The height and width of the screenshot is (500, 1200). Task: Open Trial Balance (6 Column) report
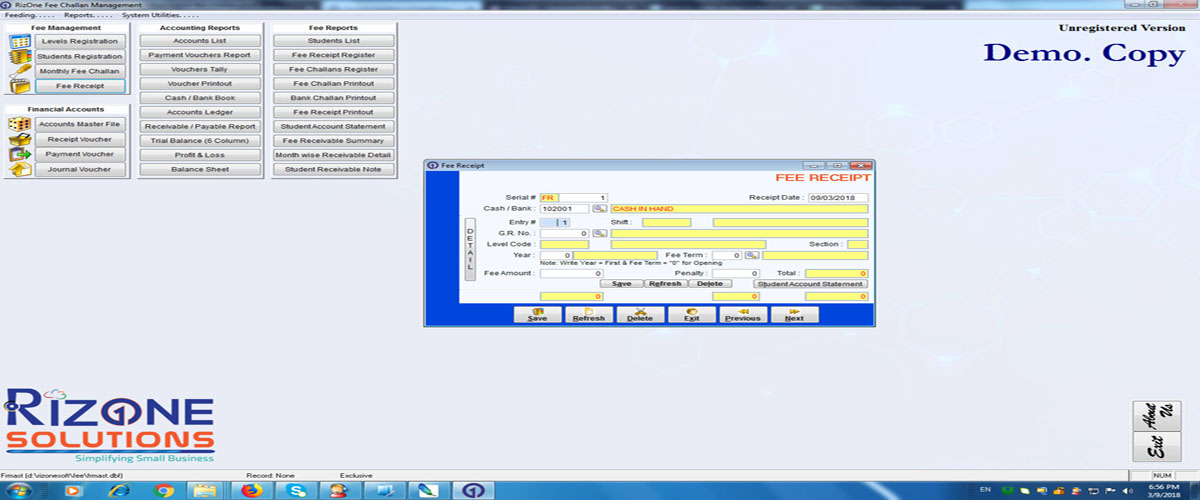pyautogui.click(x=199, y=141)
